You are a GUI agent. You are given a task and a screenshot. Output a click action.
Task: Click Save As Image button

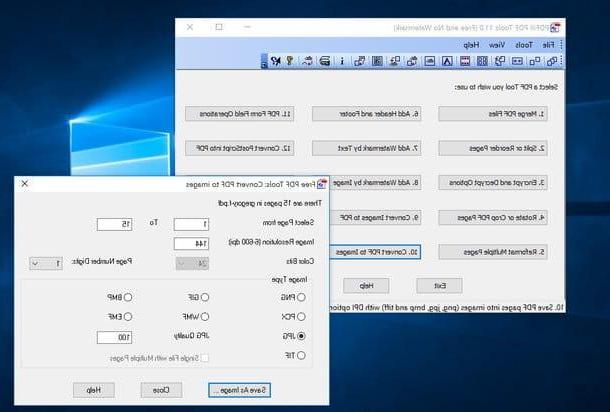tap(239, 390)
